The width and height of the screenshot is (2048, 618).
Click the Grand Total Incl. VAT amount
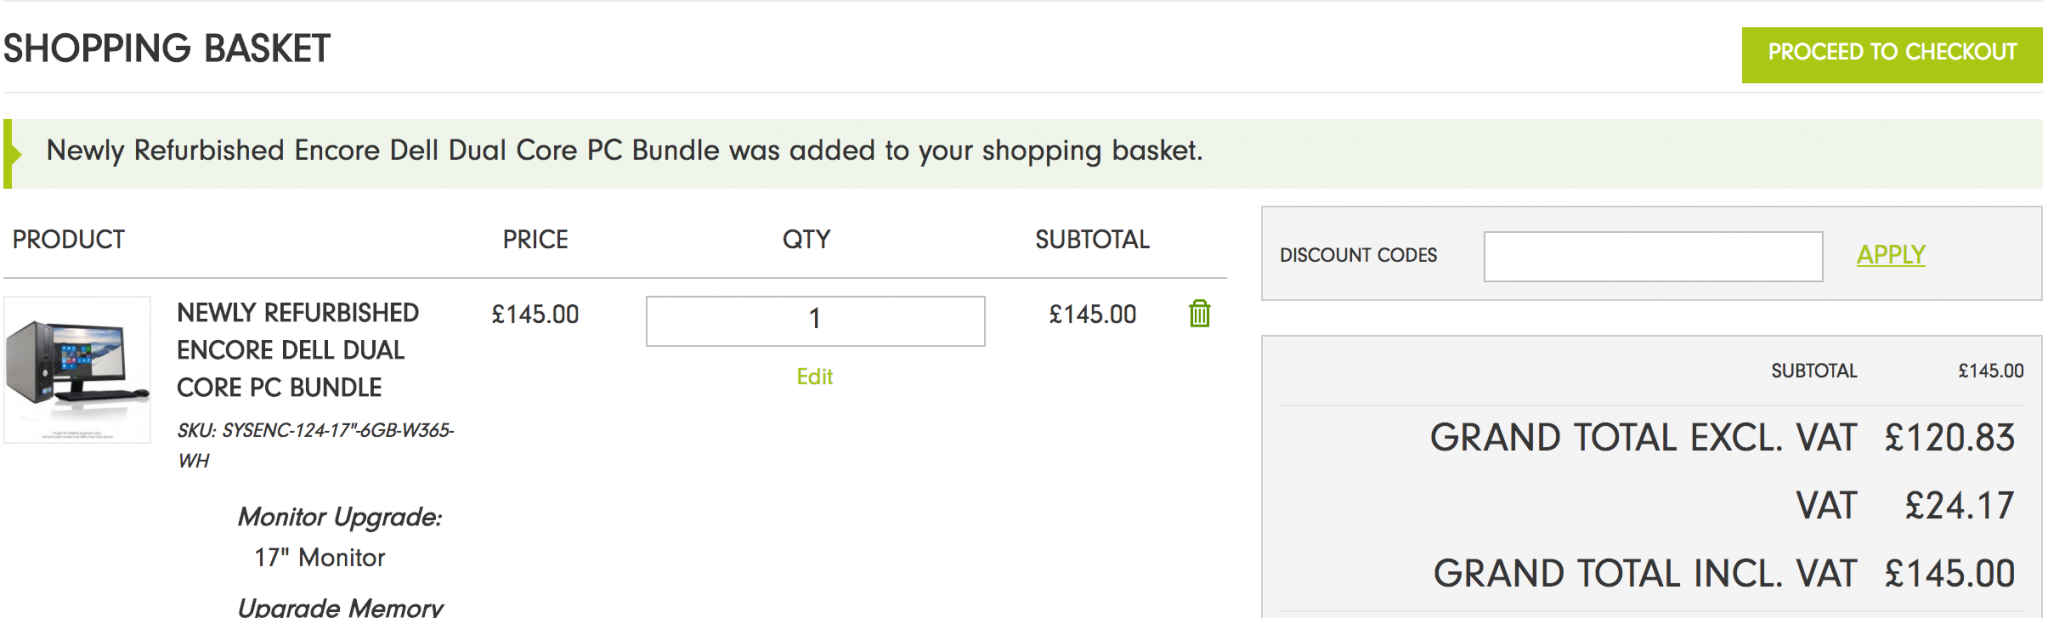1949,574
